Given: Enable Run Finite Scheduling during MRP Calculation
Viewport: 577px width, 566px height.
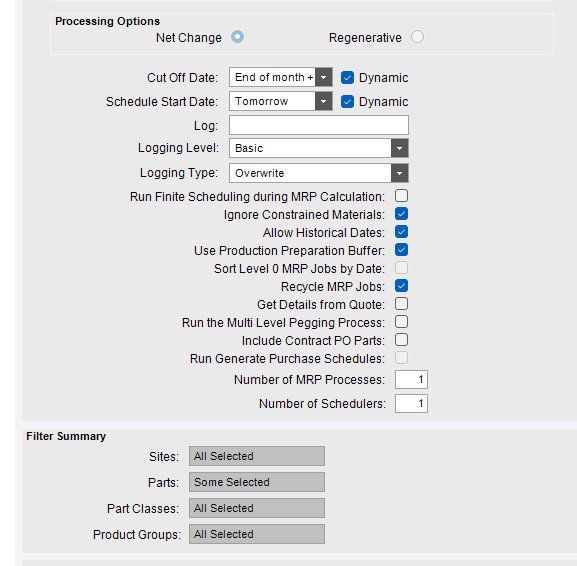Looking at the screenshot, I should 401,196.
